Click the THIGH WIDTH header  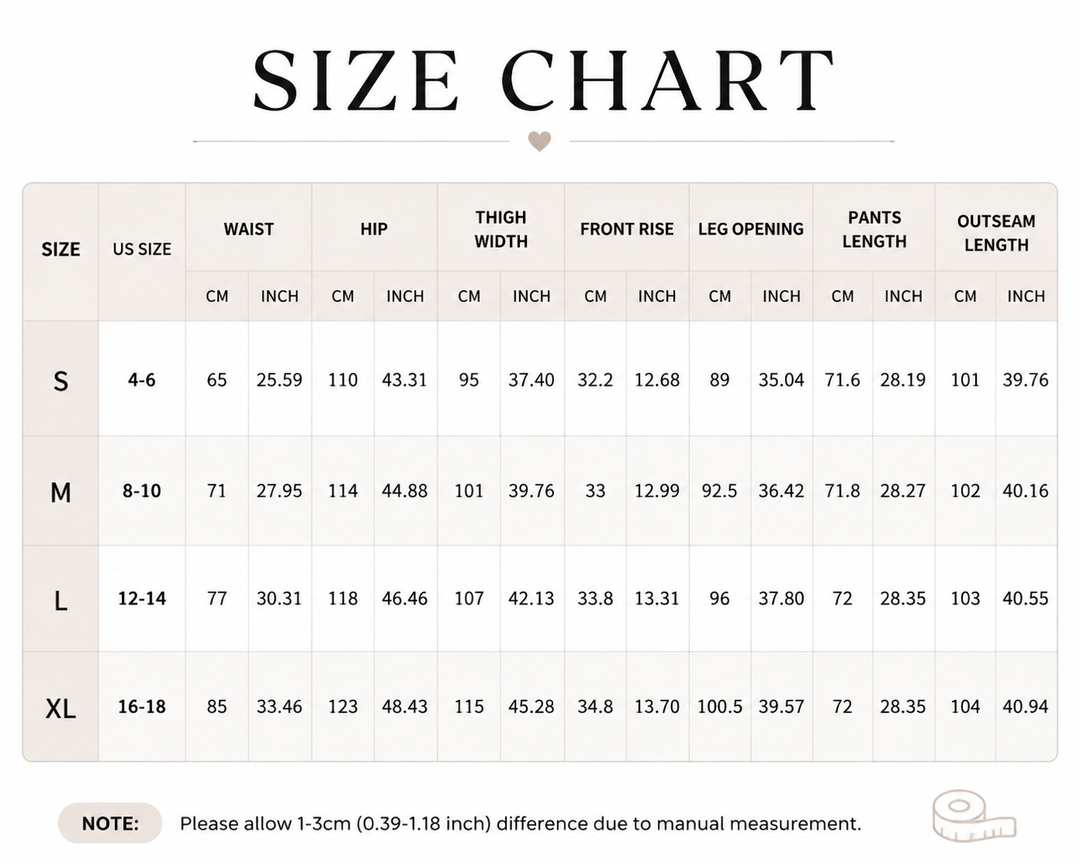coord(501,229)
